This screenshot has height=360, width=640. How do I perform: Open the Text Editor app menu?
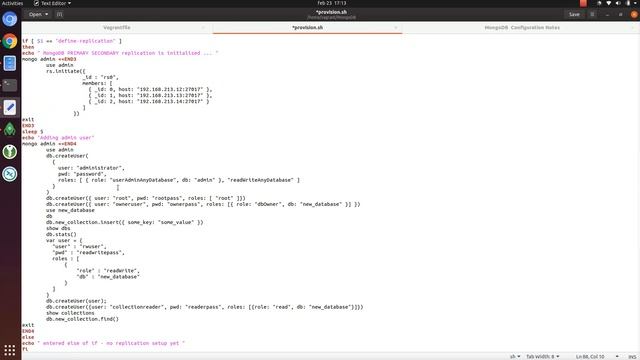tap(53, 3)
